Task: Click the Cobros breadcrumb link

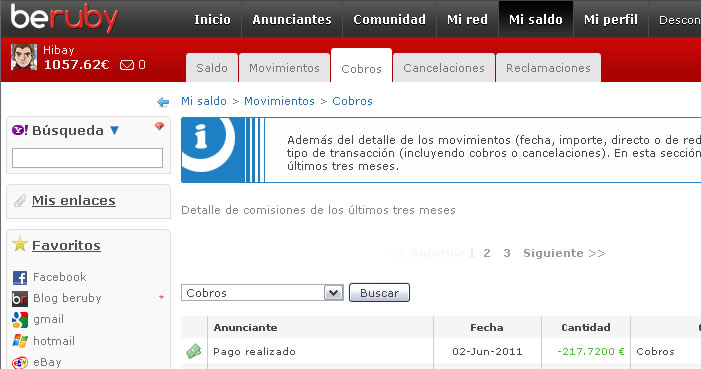Action: [x=352, y=101]
